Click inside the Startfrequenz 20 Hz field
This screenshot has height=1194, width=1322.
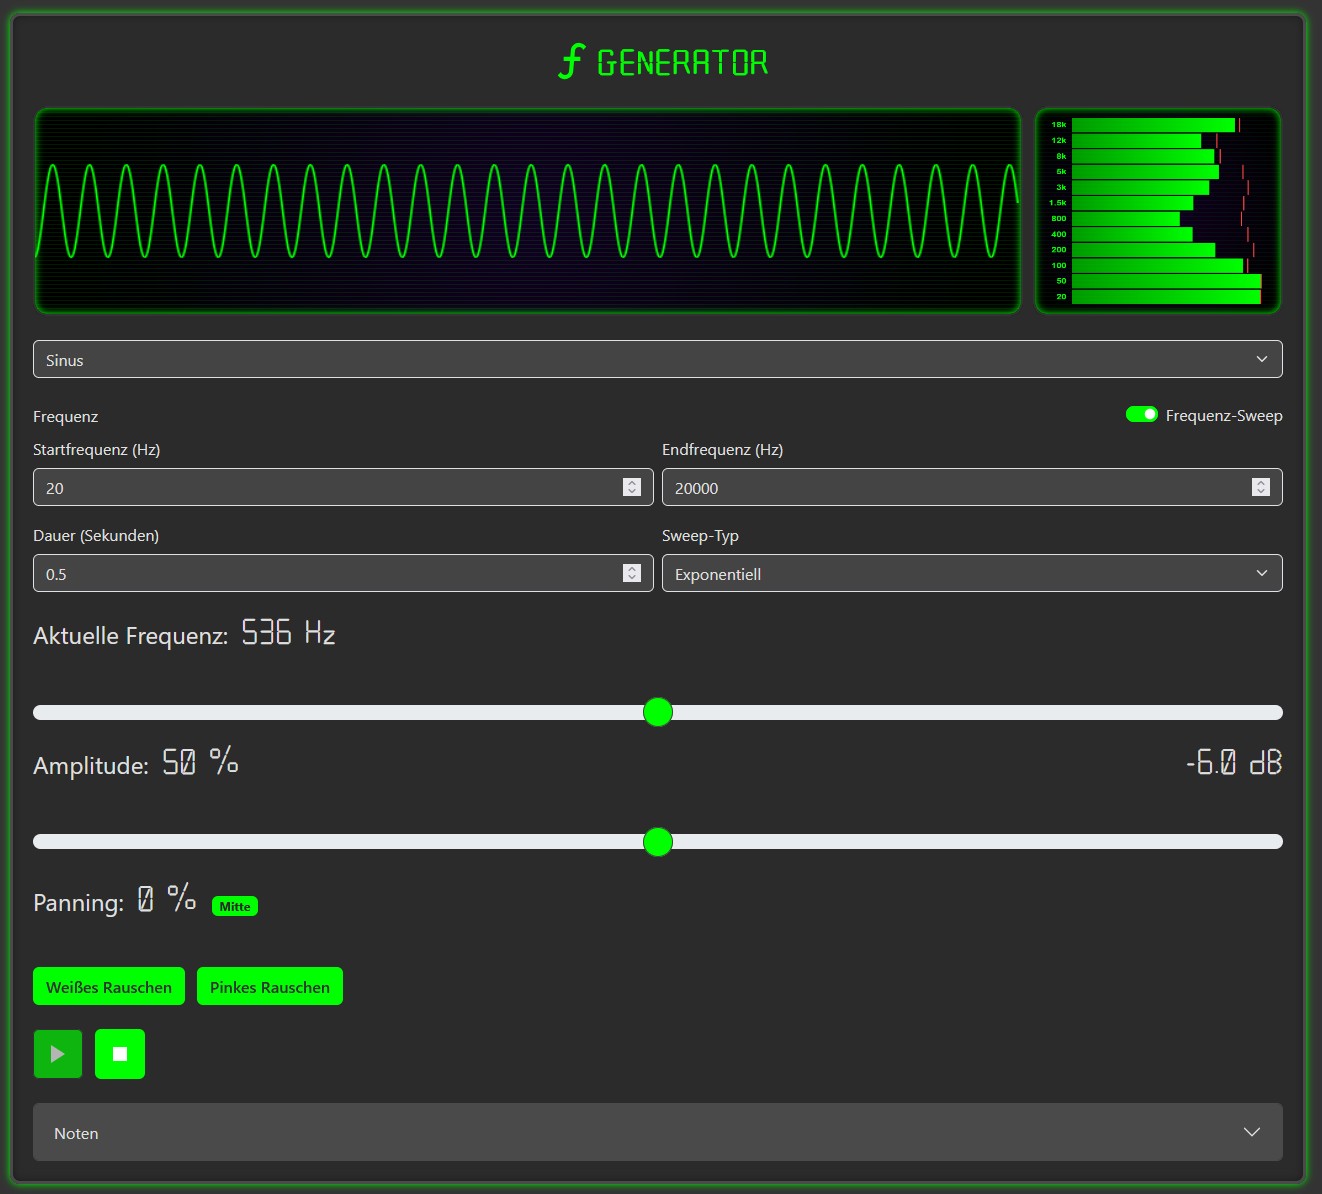coord(300,487)
